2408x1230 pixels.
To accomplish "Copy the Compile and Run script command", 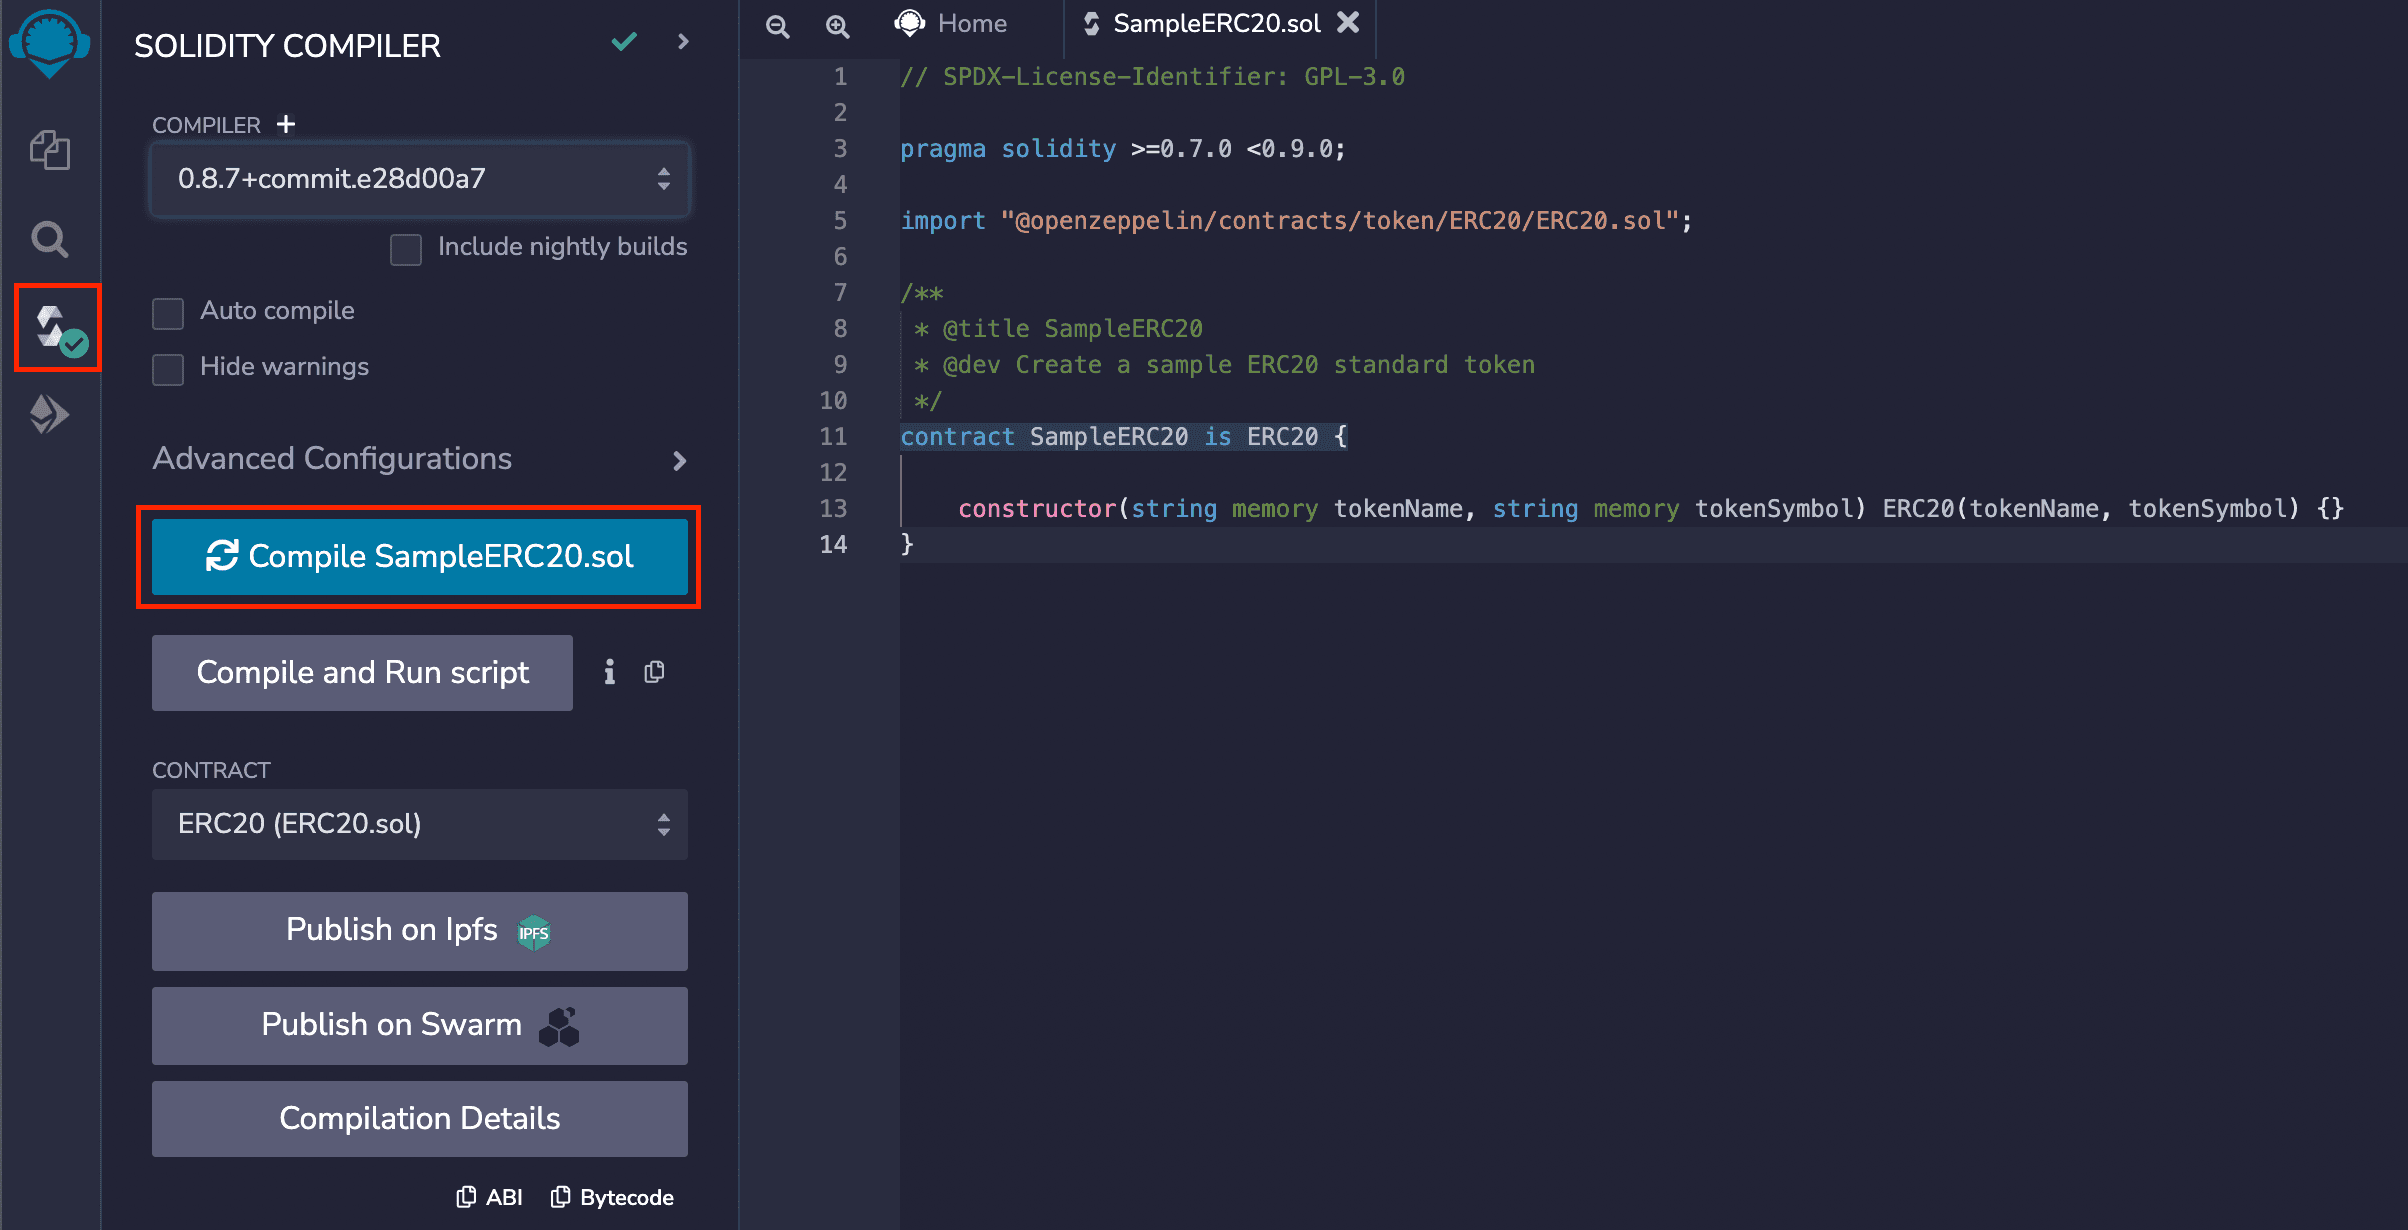I will click(655, 672).
